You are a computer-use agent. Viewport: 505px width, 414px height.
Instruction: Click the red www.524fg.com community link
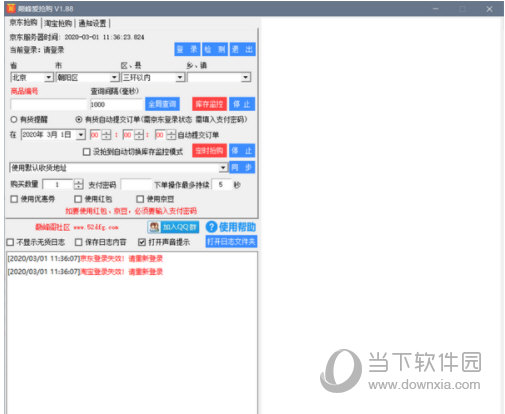[x=96, y=227]
